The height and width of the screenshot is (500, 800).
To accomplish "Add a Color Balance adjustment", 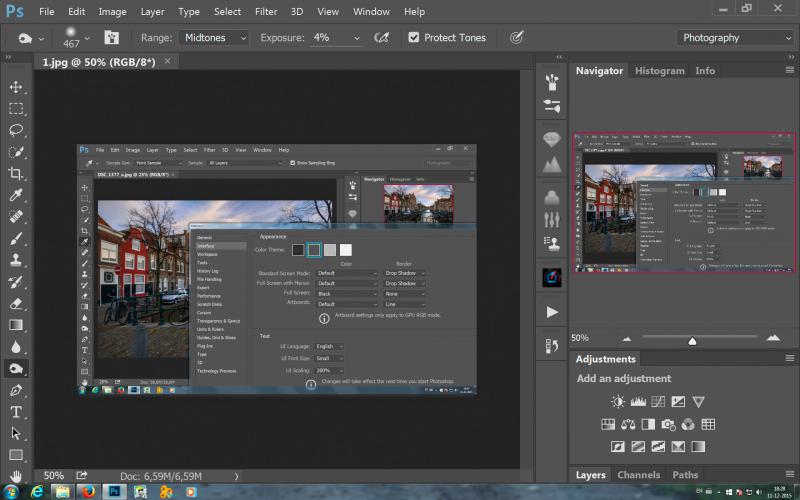I will point(628,424).
